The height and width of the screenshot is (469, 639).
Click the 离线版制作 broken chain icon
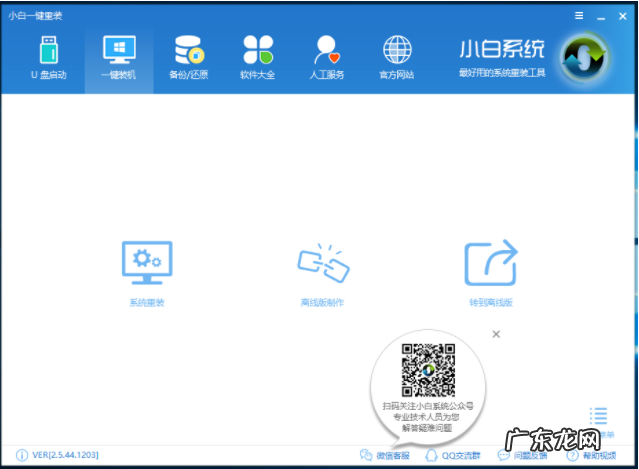[x=323, y=263]
